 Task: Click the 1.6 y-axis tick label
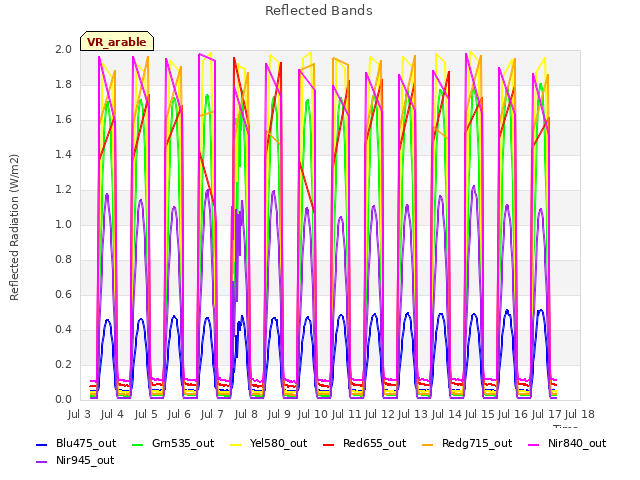[64, 120]
